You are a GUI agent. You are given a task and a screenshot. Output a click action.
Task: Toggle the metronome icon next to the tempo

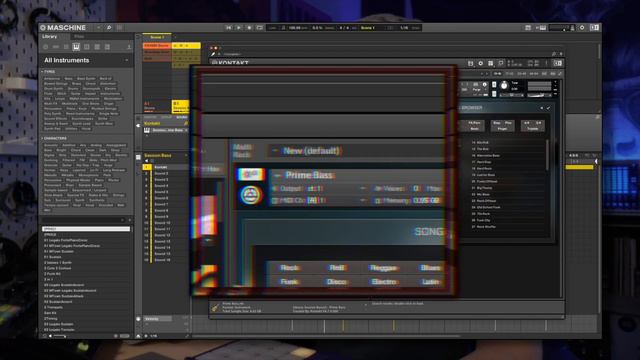click(x=283, y=28)
